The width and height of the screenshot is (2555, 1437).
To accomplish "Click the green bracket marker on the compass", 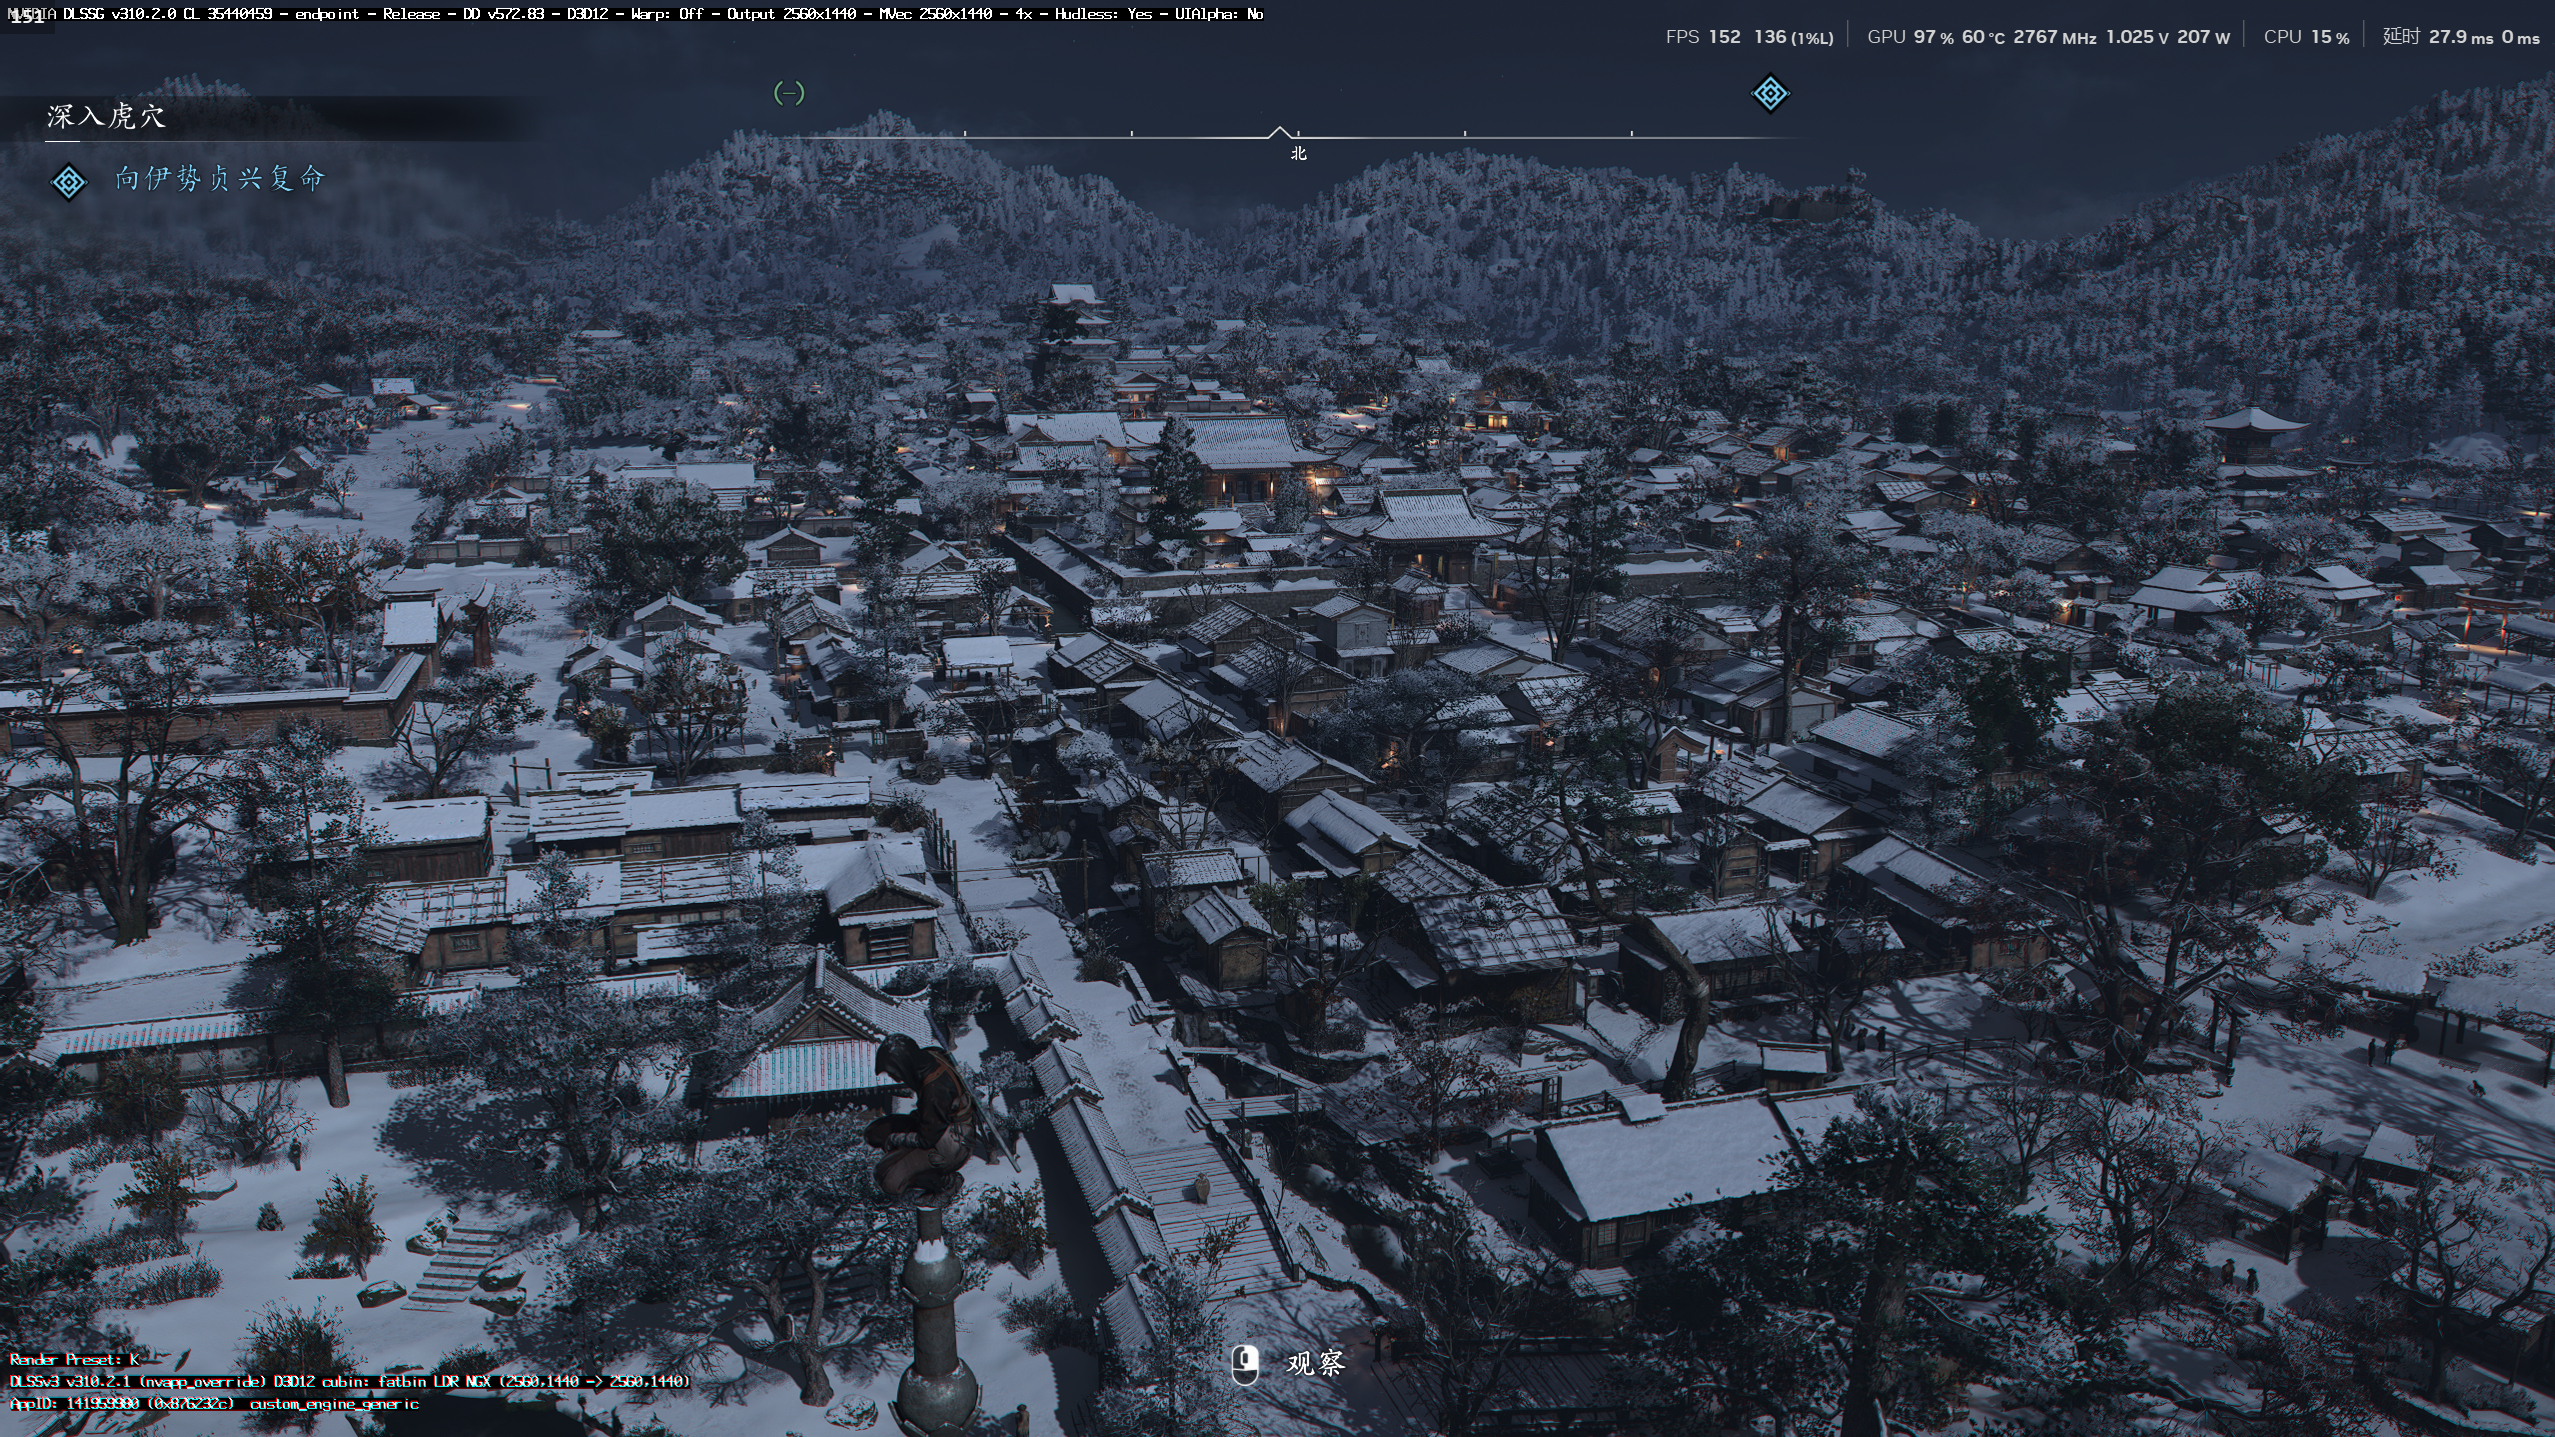I will [789, 93].
